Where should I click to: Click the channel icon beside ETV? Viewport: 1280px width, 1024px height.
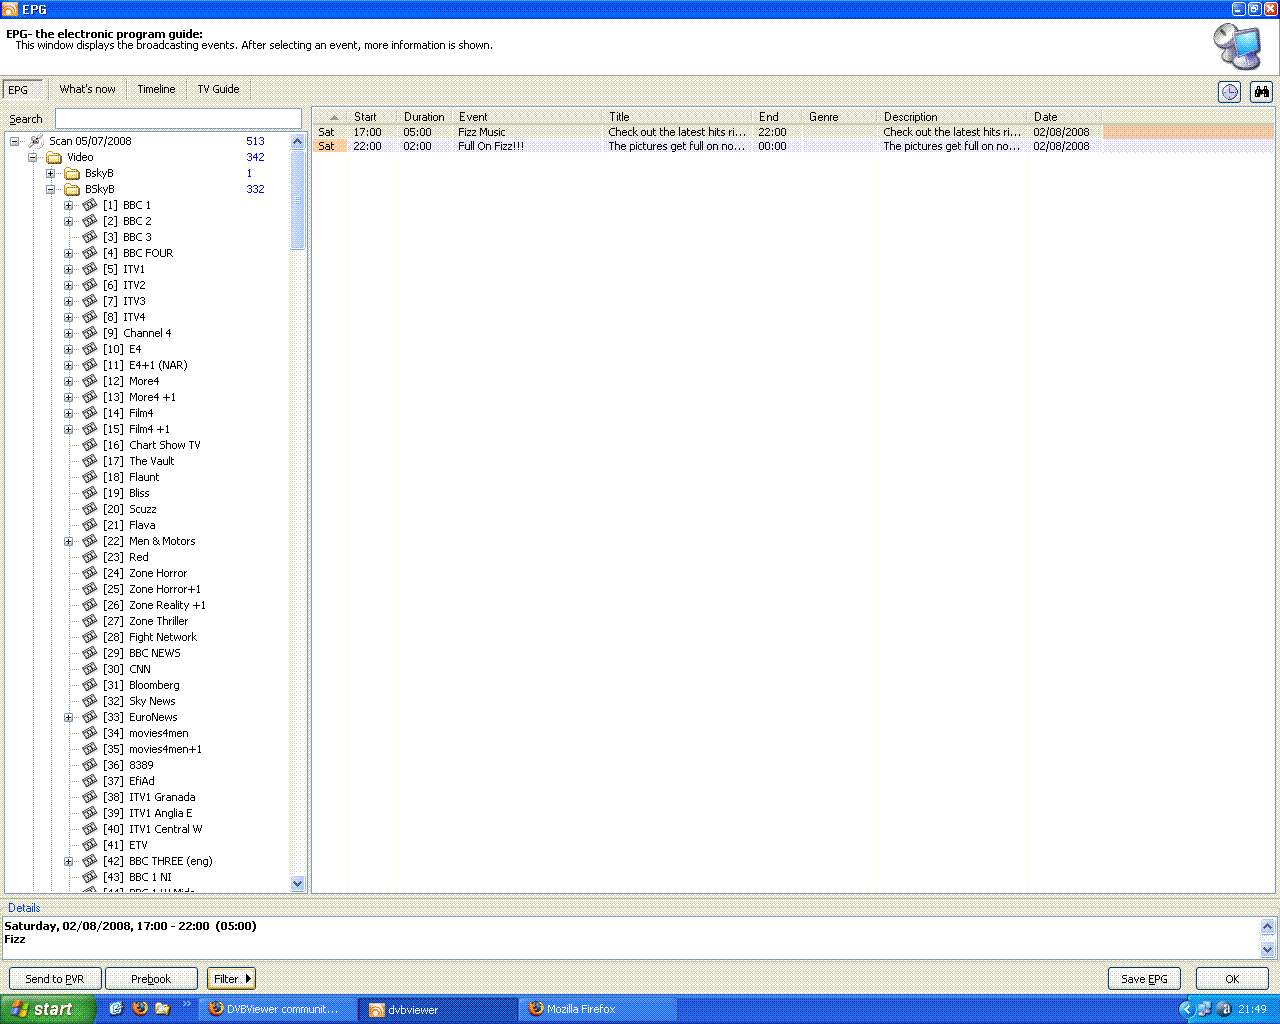point(90,845)
